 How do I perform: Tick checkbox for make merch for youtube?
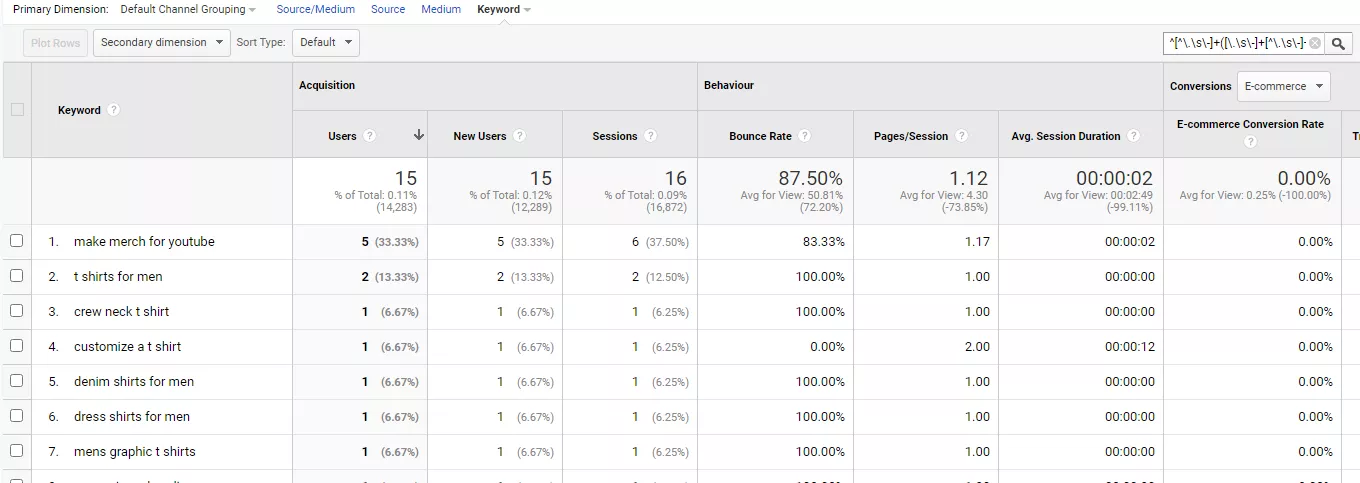(x=16, y=241)
